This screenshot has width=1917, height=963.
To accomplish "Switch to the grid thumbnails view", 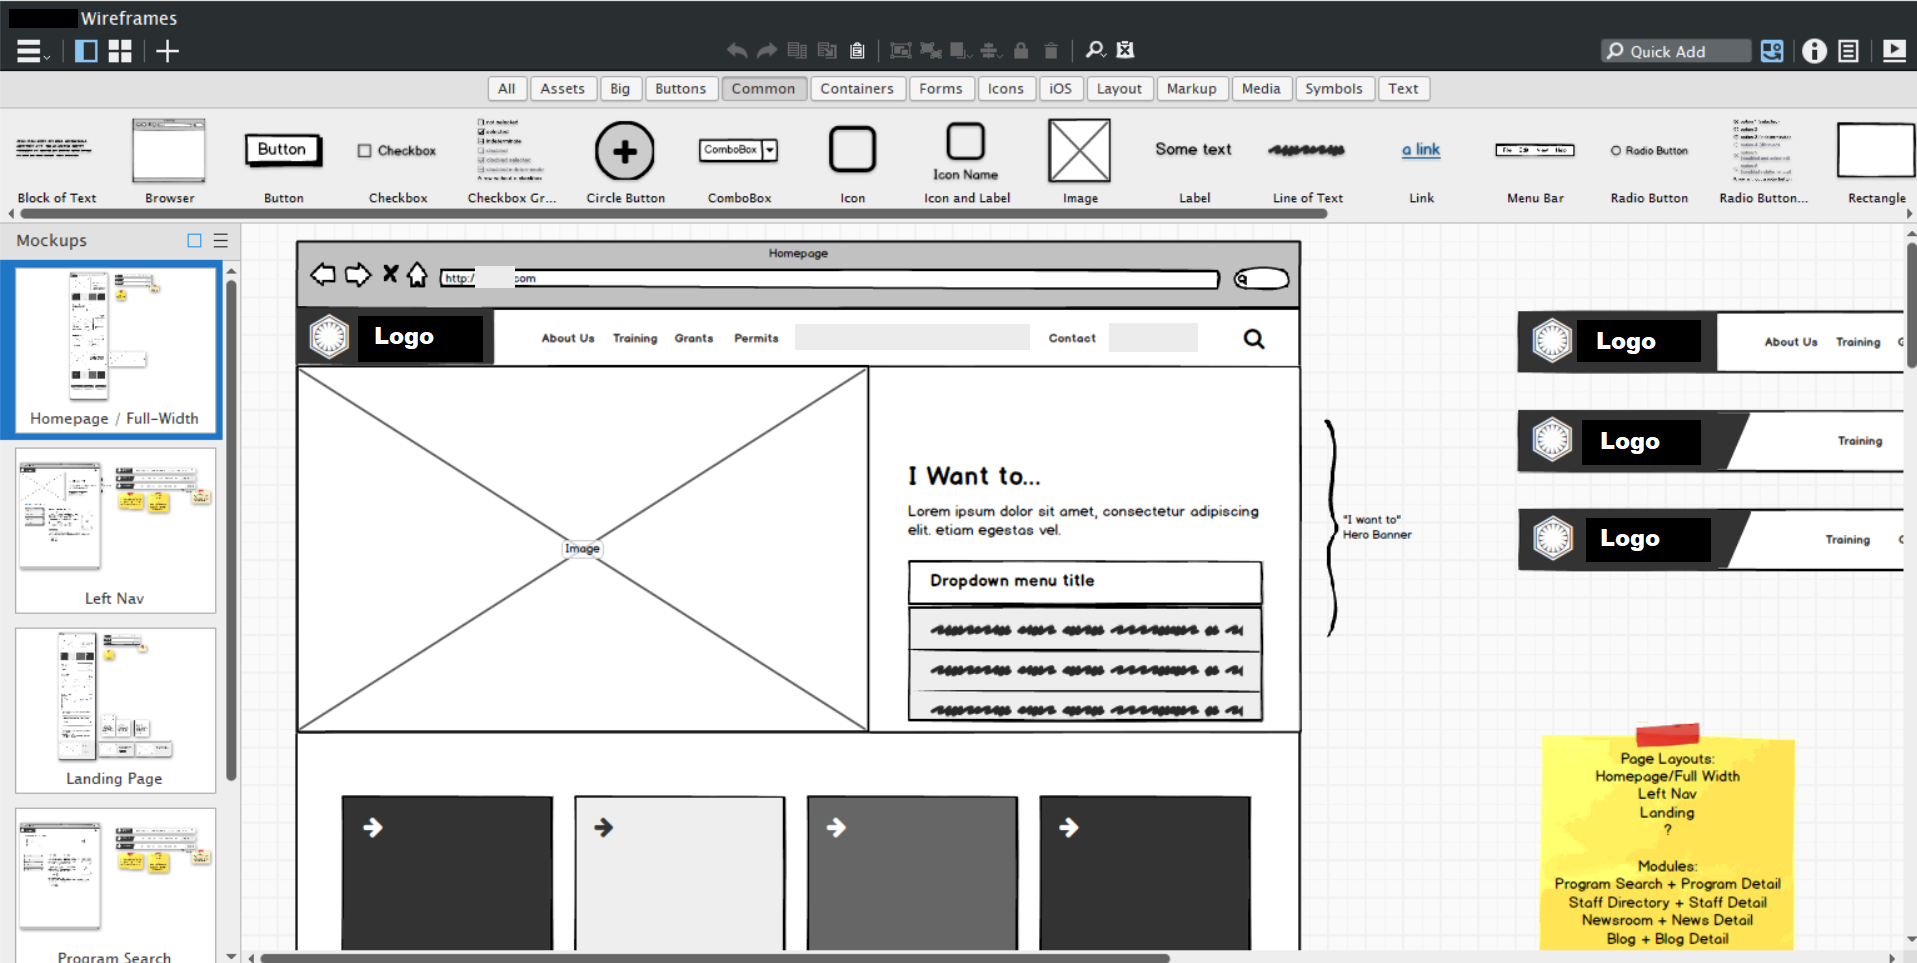I will click(x=120, y=52).
